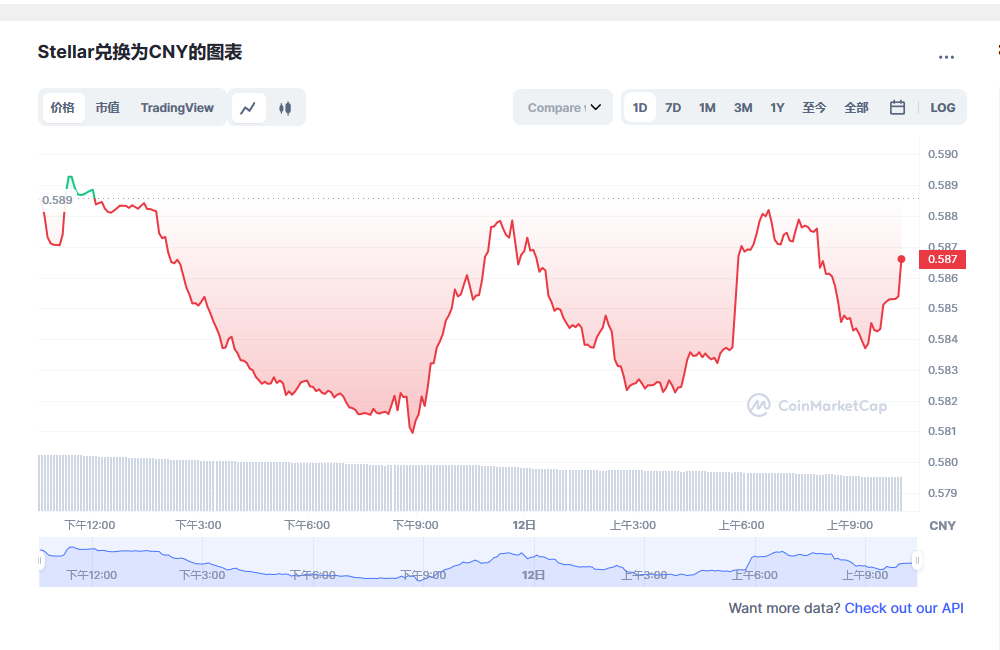1000x650 pixels.
Task: Click the chart title Stellar兑换为CNY的图表
Action: pyautogui.click(x=140, y=52)
